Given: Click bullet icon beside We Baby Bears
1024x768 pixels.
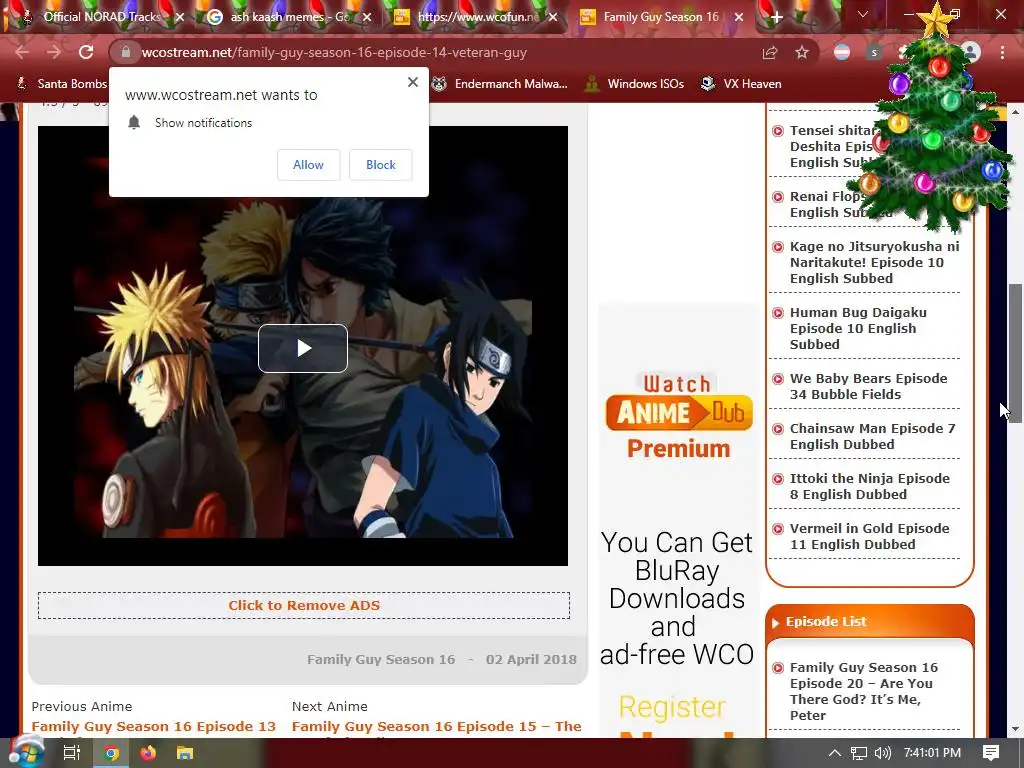Looking at the screenshot, I should 778,379.
